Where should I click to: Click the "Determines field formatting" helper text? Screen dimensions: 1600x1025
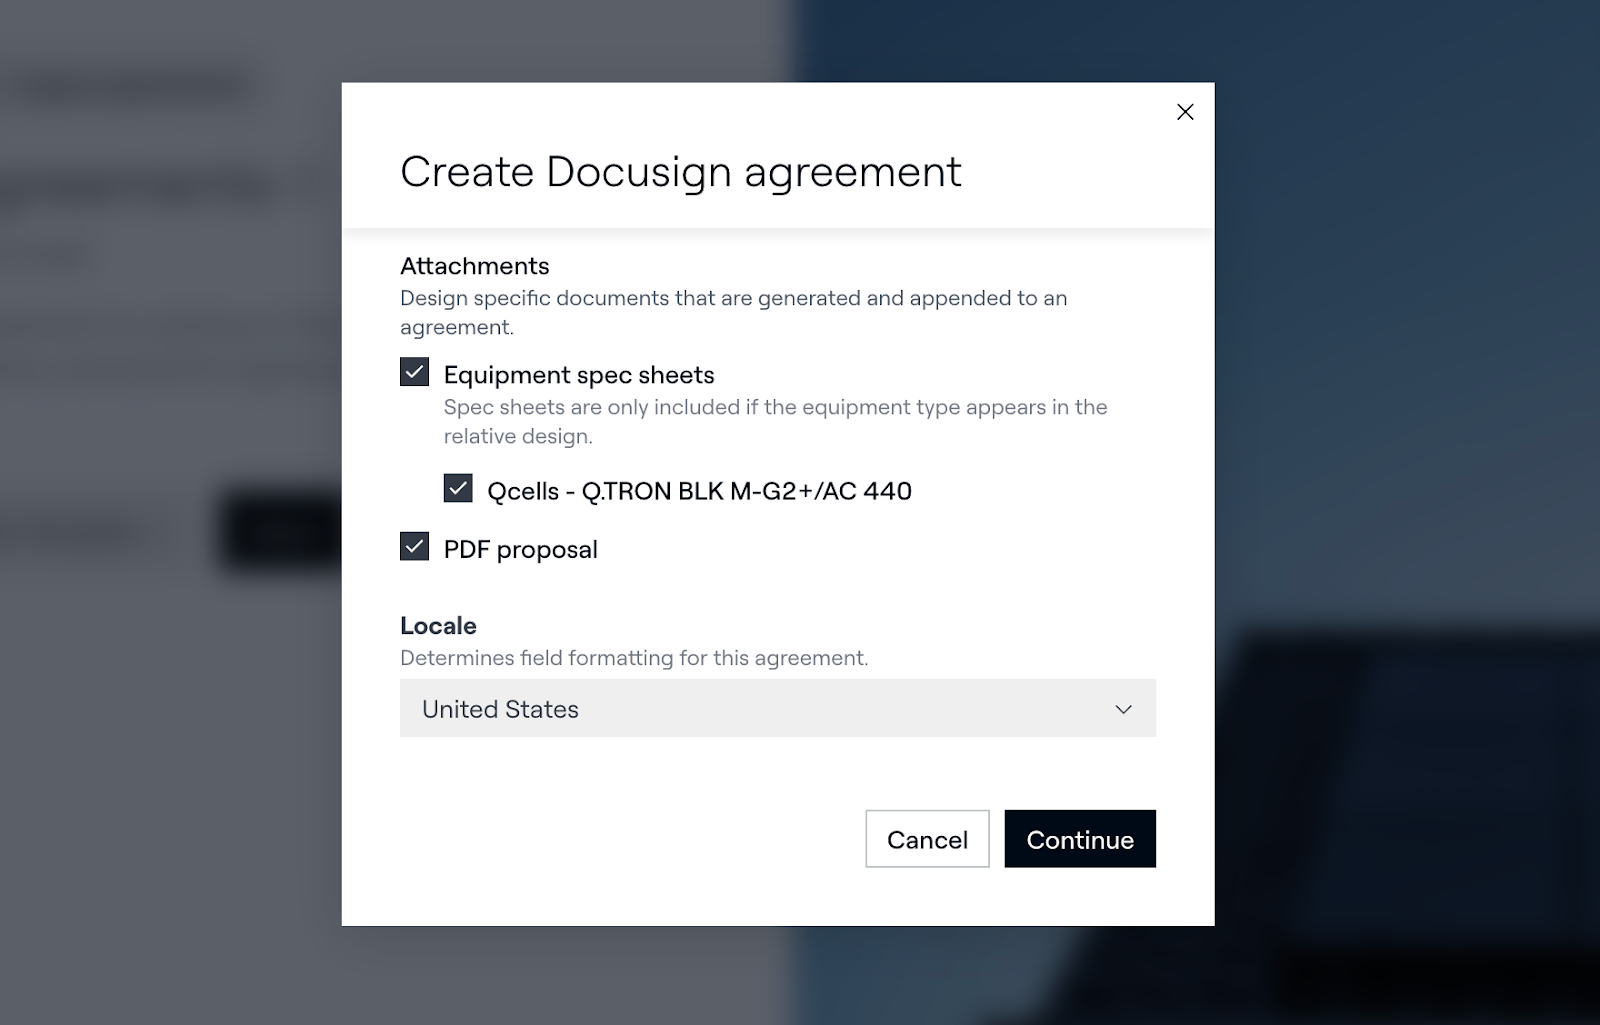(633, 658)
